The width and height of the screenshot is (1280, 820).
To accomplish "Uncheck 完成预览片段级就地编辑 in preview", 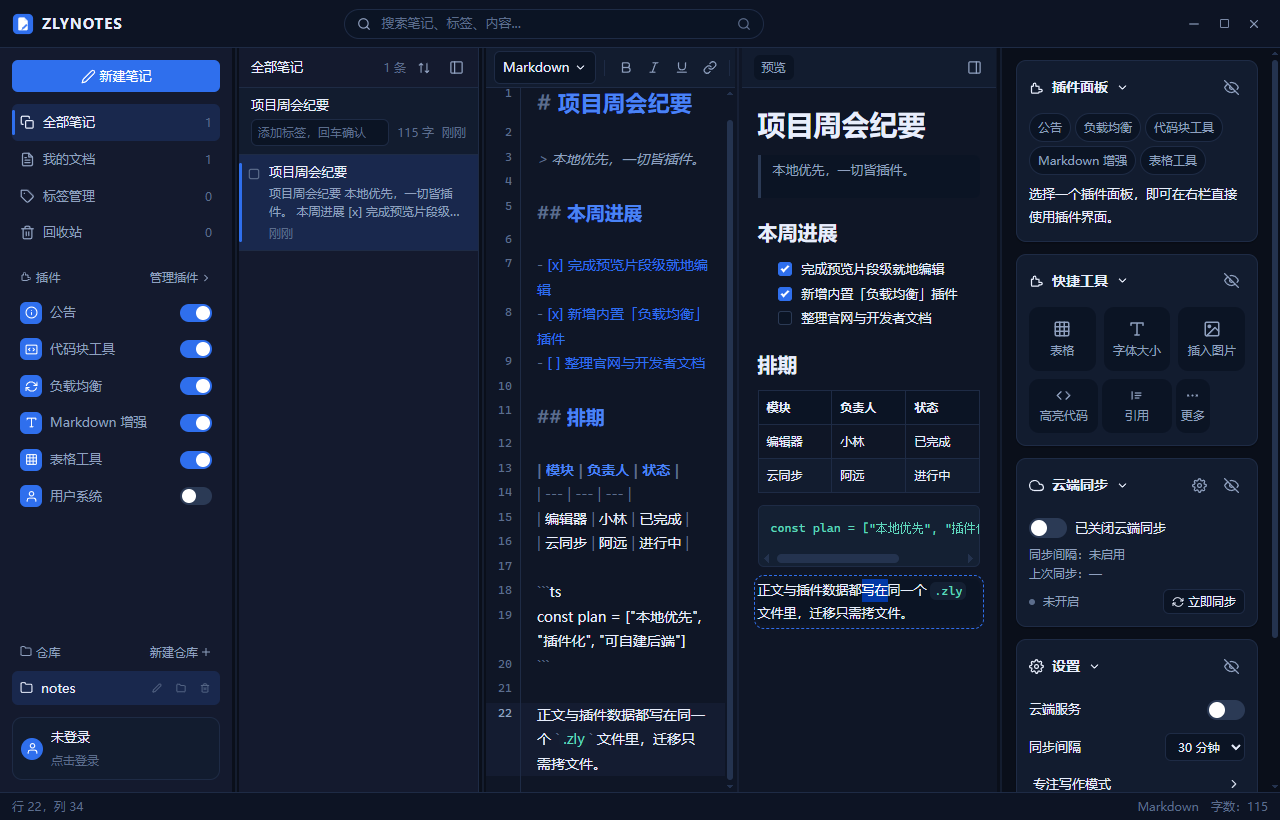I will coord(785,269).
